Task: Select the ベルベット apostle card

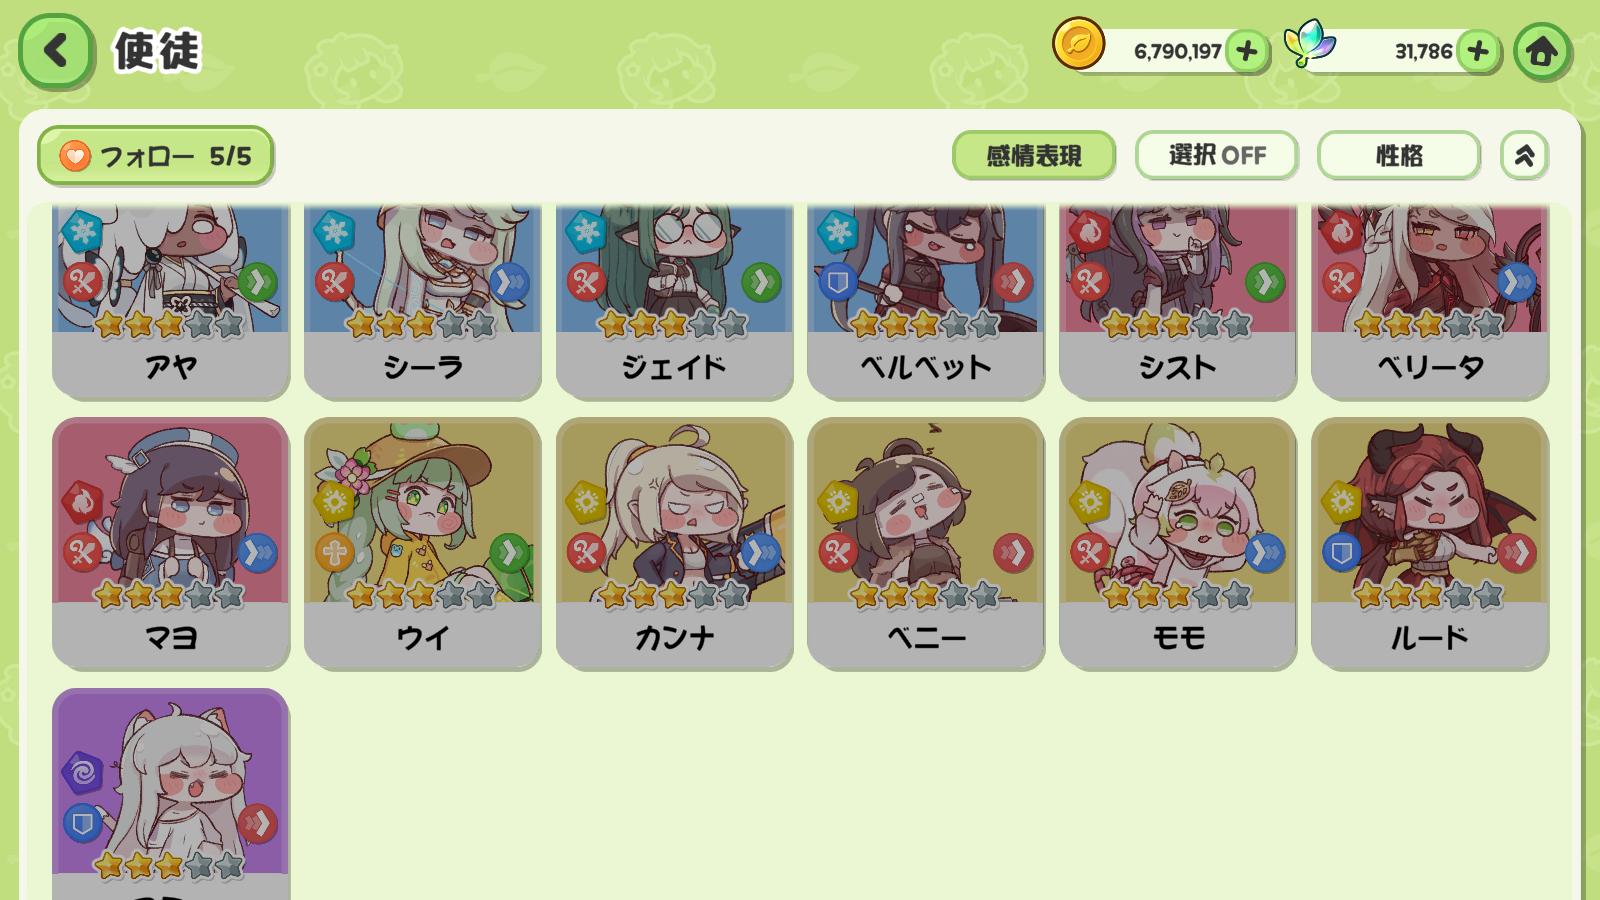Action: coord(926,300)
